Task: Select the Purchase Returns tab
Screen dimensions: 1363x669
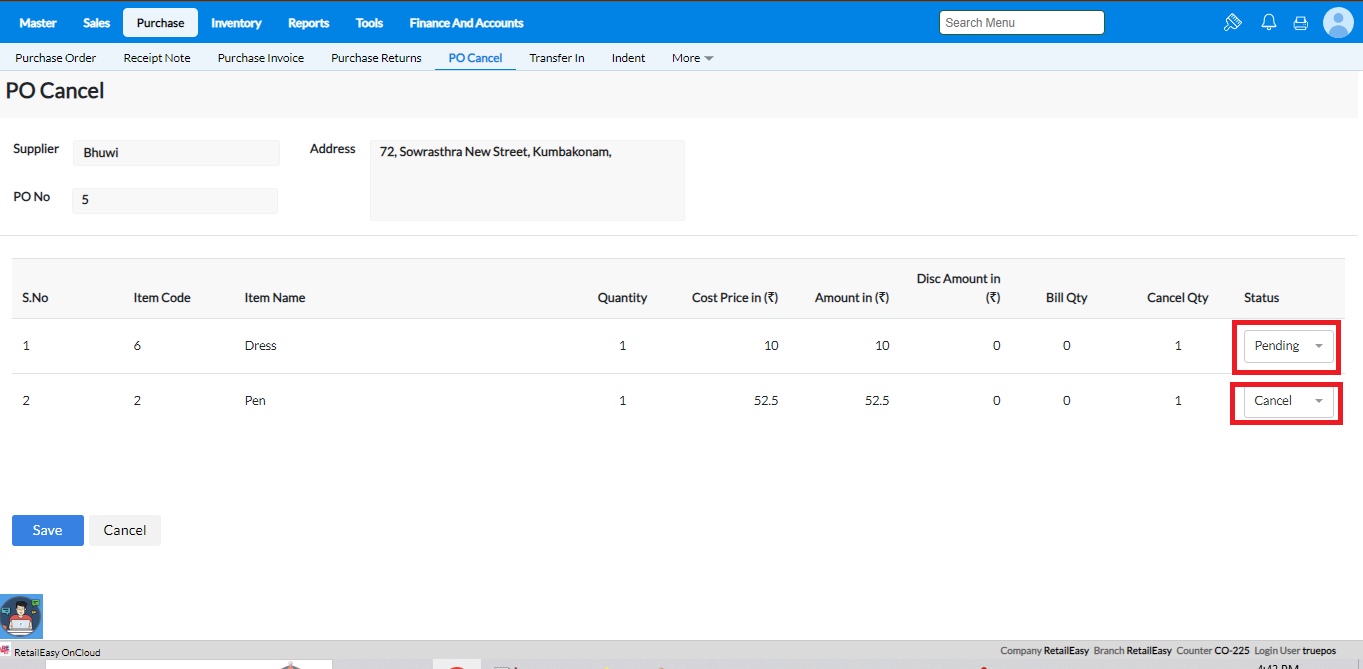Action: (x=376, y=58)
